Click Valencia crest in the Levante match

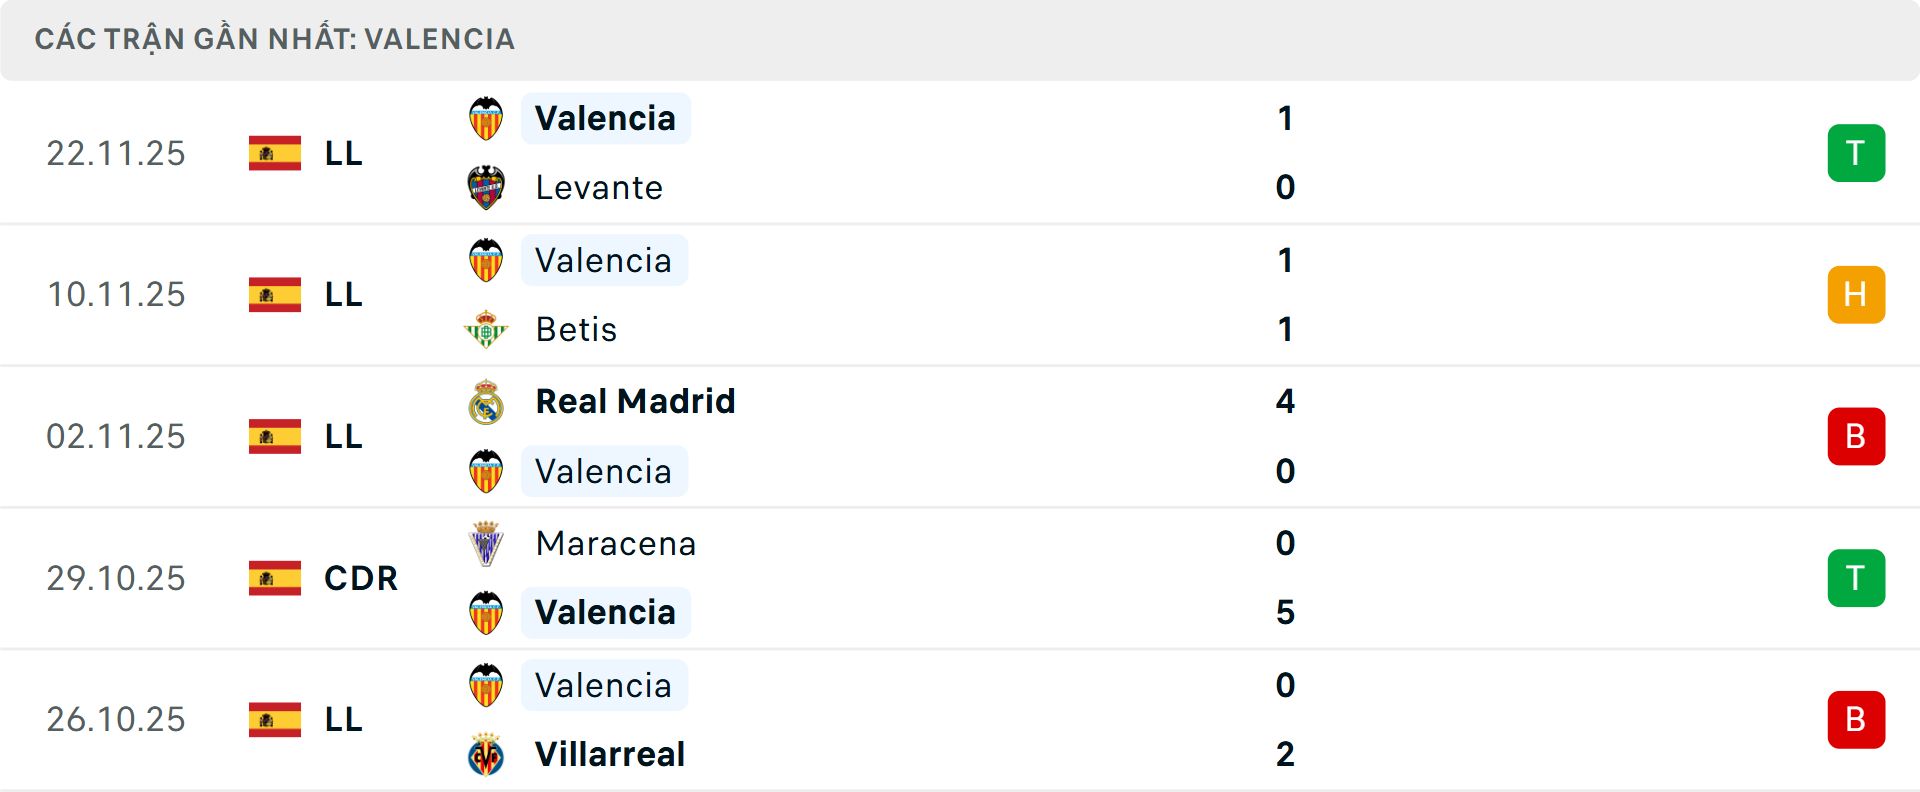point(486,119)
